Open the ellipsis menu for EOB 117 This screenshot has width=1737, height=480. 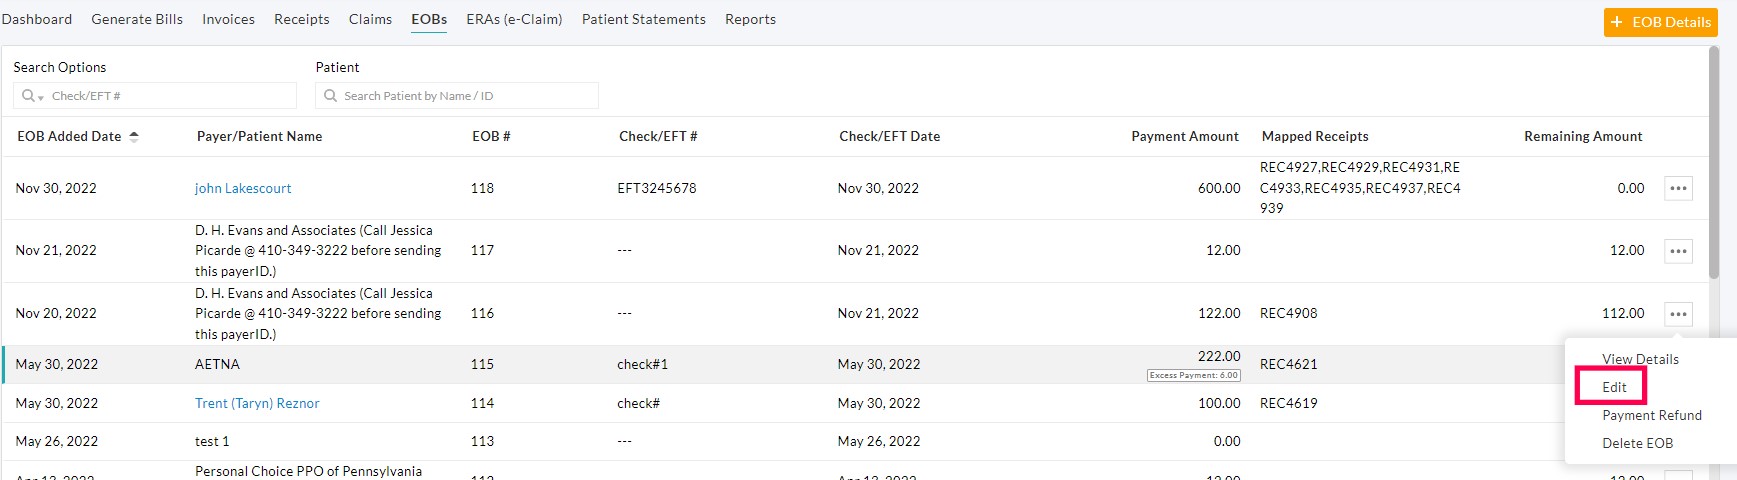[x=1678, y=251]
